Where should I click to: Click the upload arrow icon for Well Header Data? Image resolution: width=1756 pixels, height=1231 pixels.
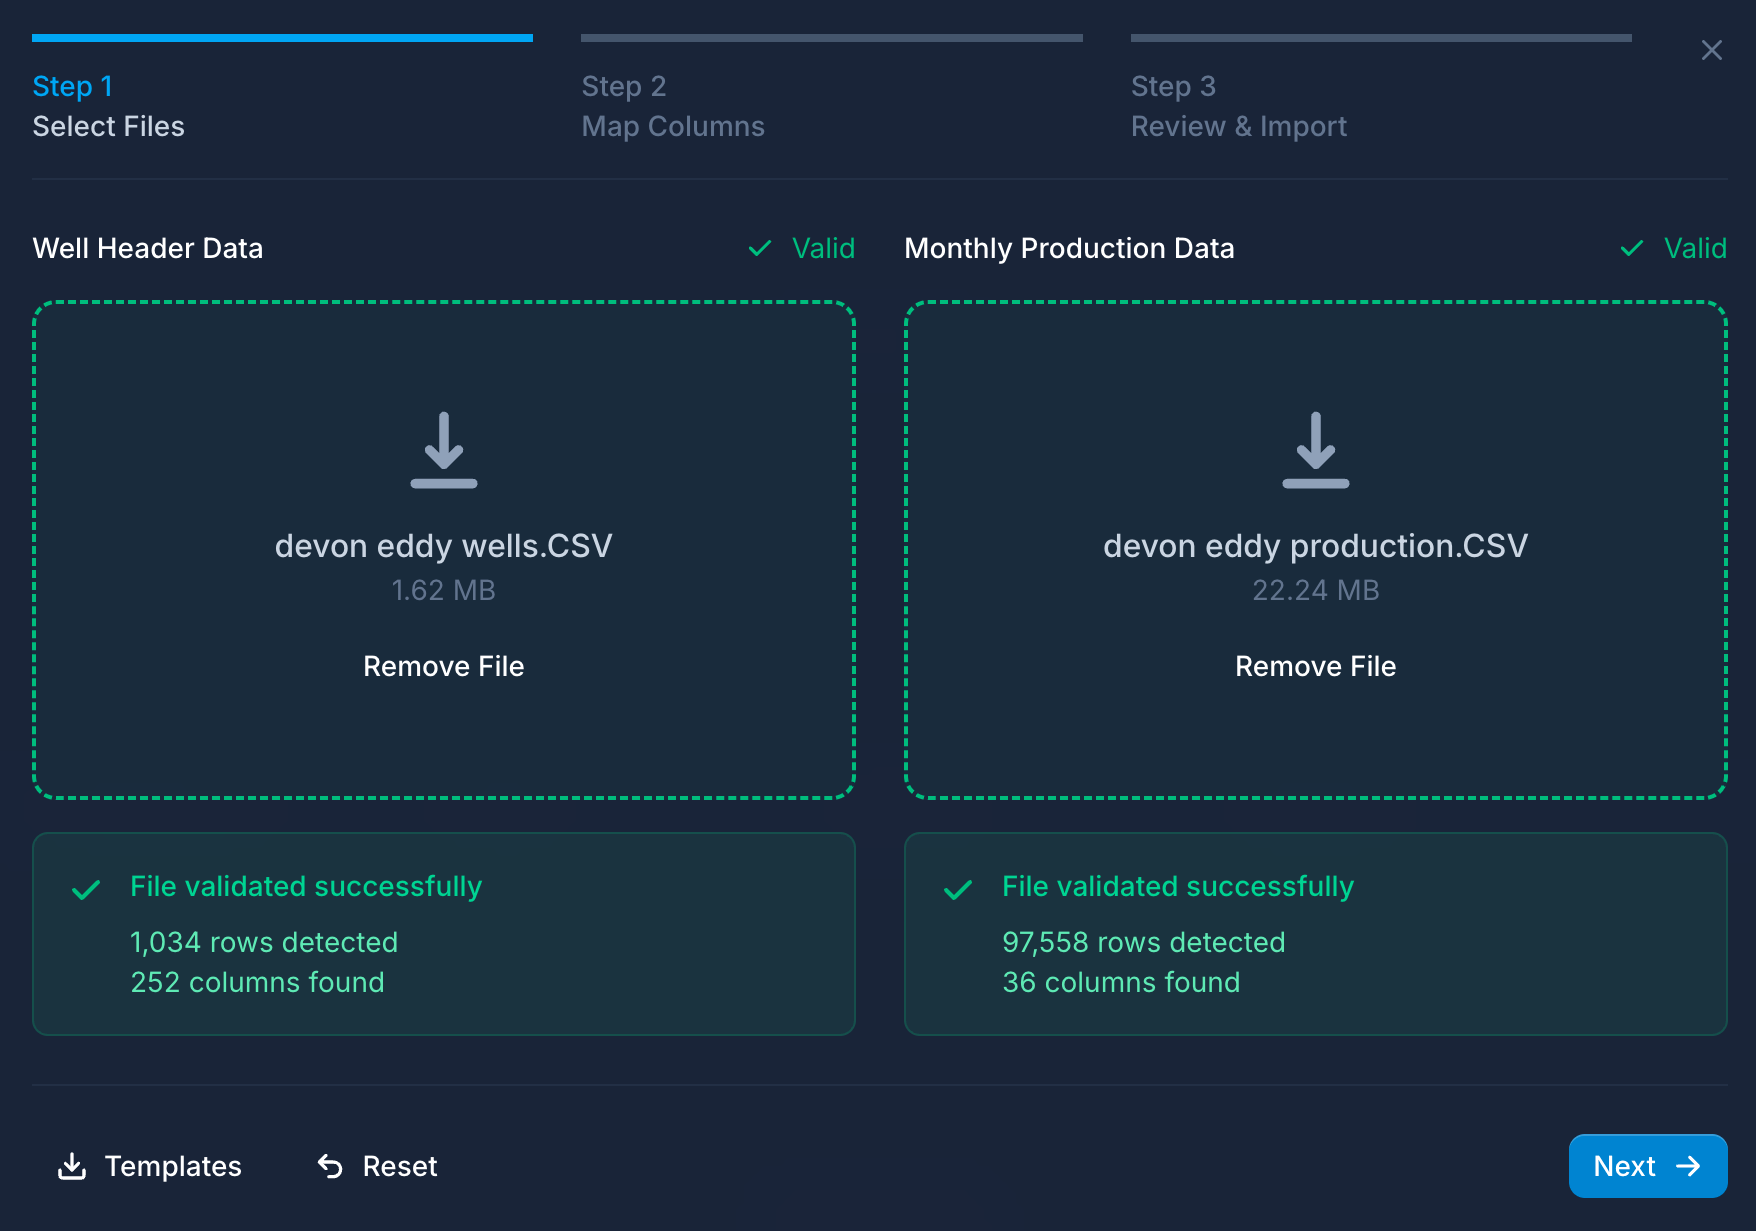[443, 450]
